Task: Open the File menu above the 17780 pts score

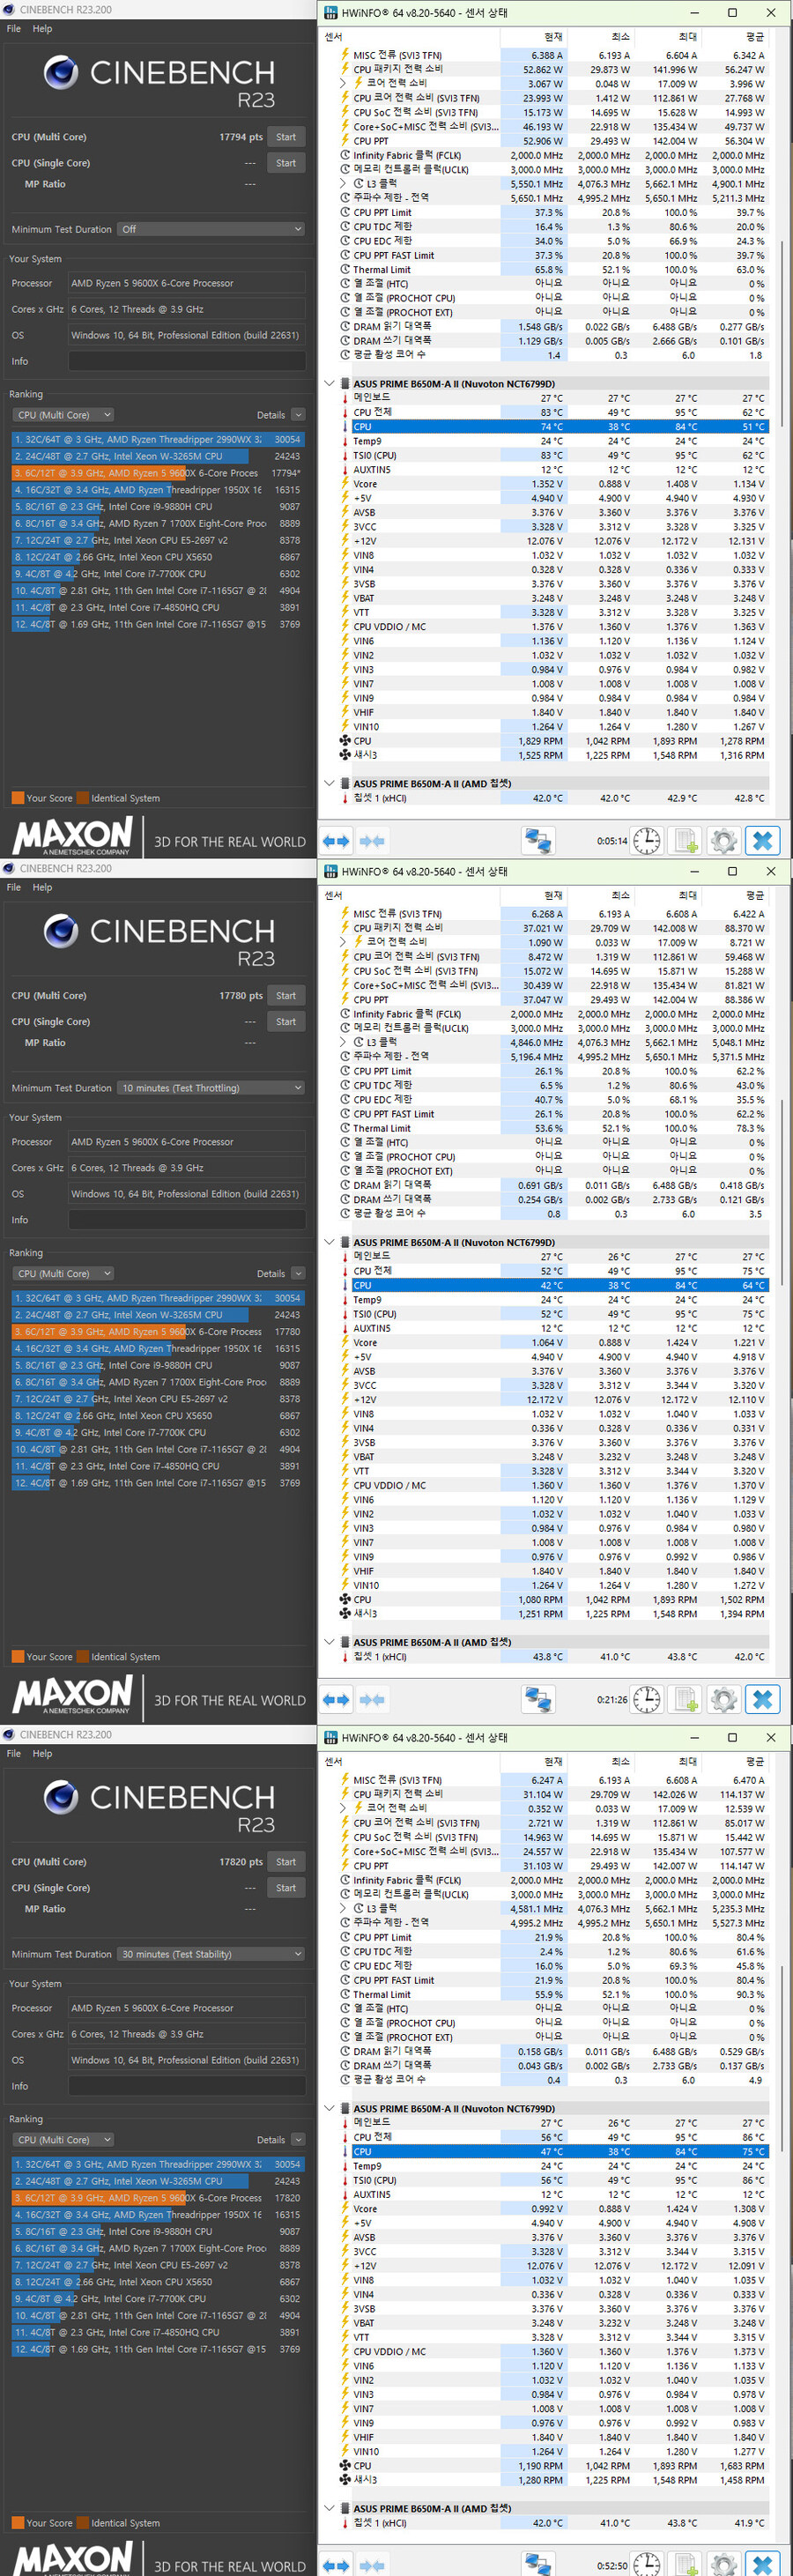Action: coord(13,887)
